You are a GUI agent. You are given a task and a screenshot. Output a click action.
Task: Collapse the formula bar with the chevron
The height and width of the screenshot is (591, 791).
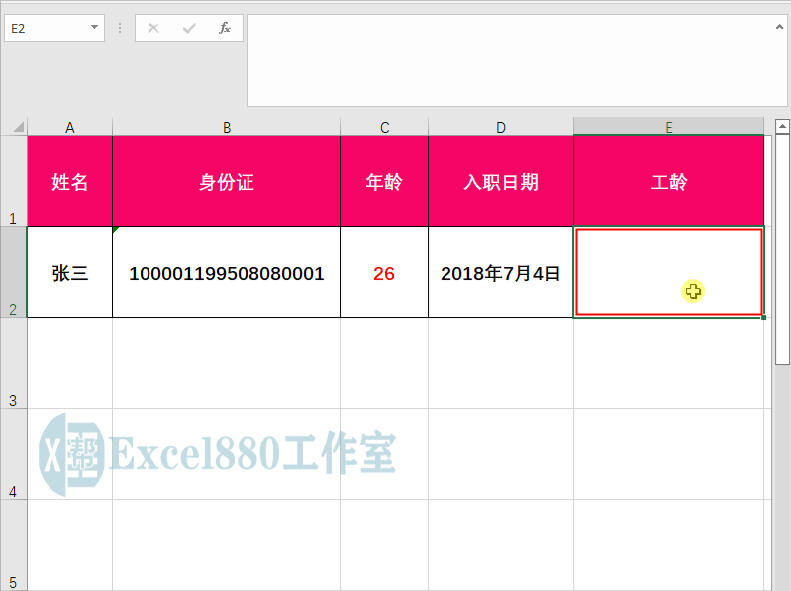point(779,27)
